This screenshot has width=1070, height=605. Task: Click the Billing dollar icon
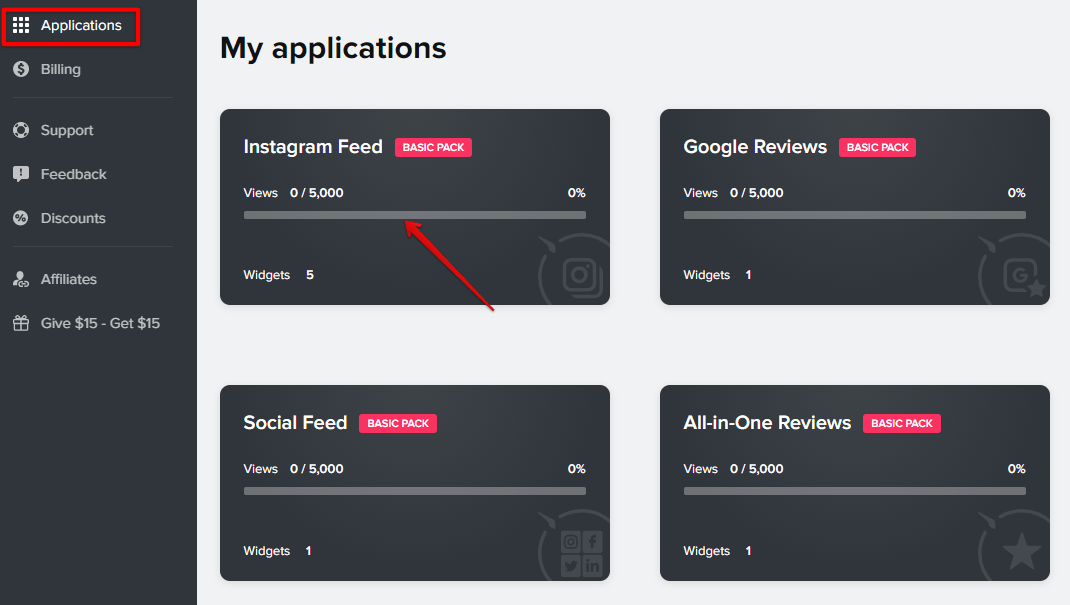(21, 69)
